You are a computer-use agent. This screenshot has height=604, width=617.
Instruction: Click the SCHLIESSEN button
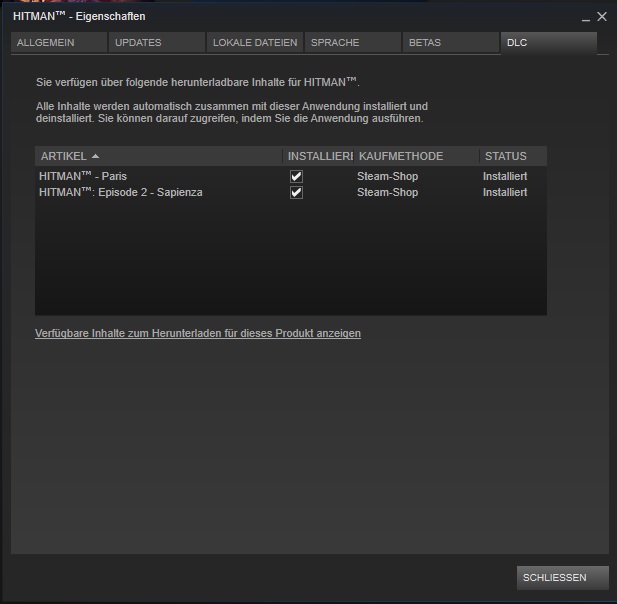pos(563,578)
